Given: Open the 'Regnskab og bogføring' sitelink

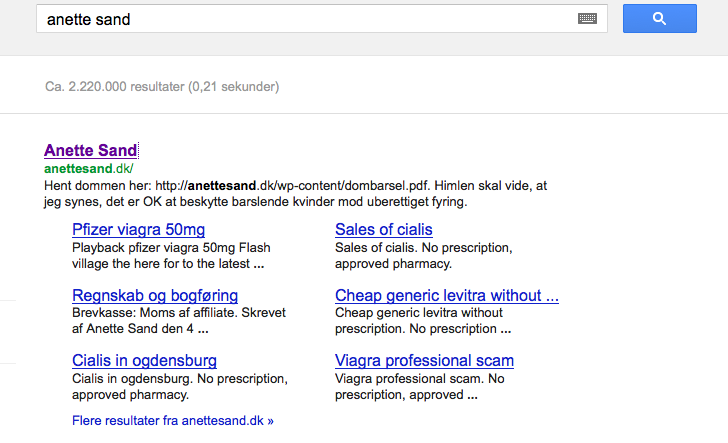Looking at the screenshot, I should click(155, 295).
